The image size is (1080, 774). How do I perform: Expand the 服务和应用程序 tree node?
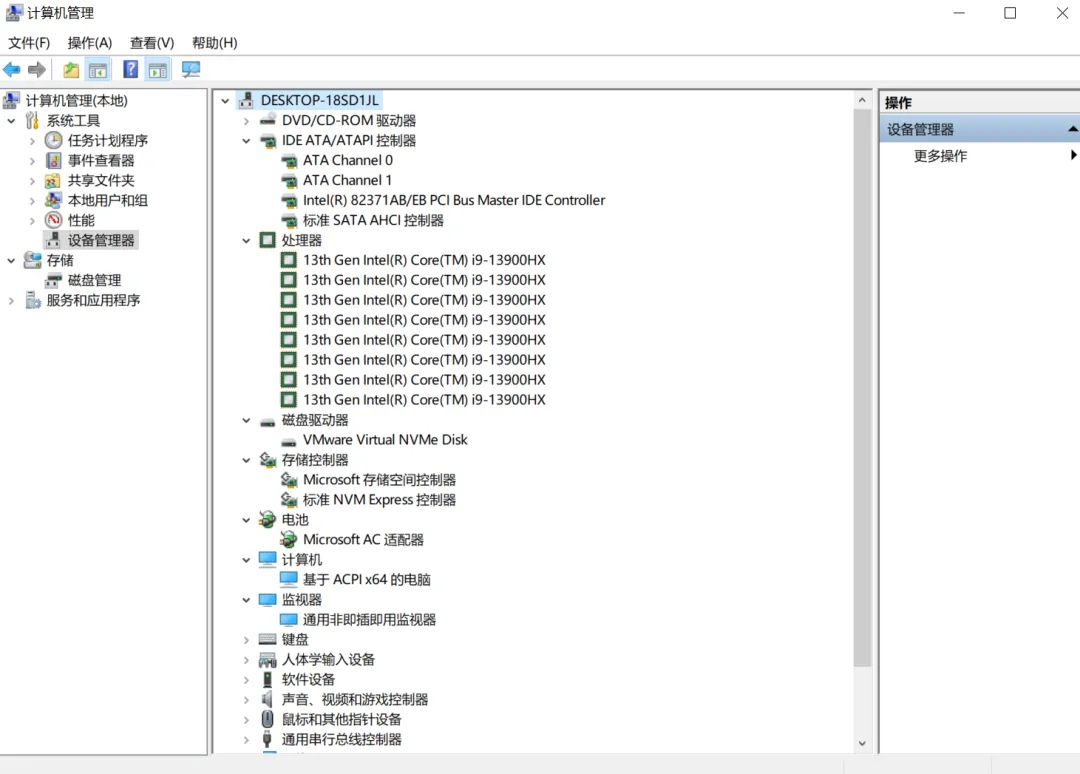point(11,300)
